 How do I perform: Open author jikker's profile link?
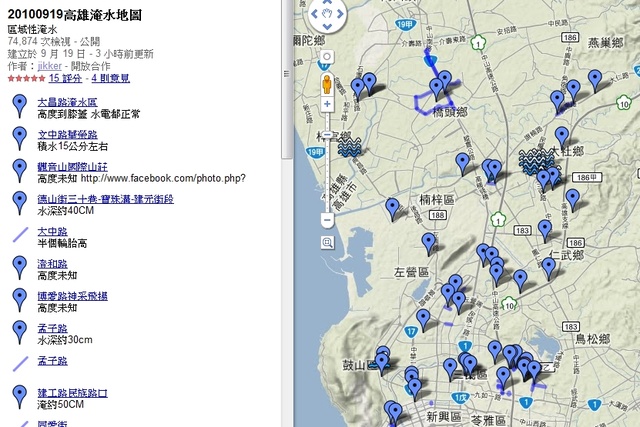pos(49,66)
